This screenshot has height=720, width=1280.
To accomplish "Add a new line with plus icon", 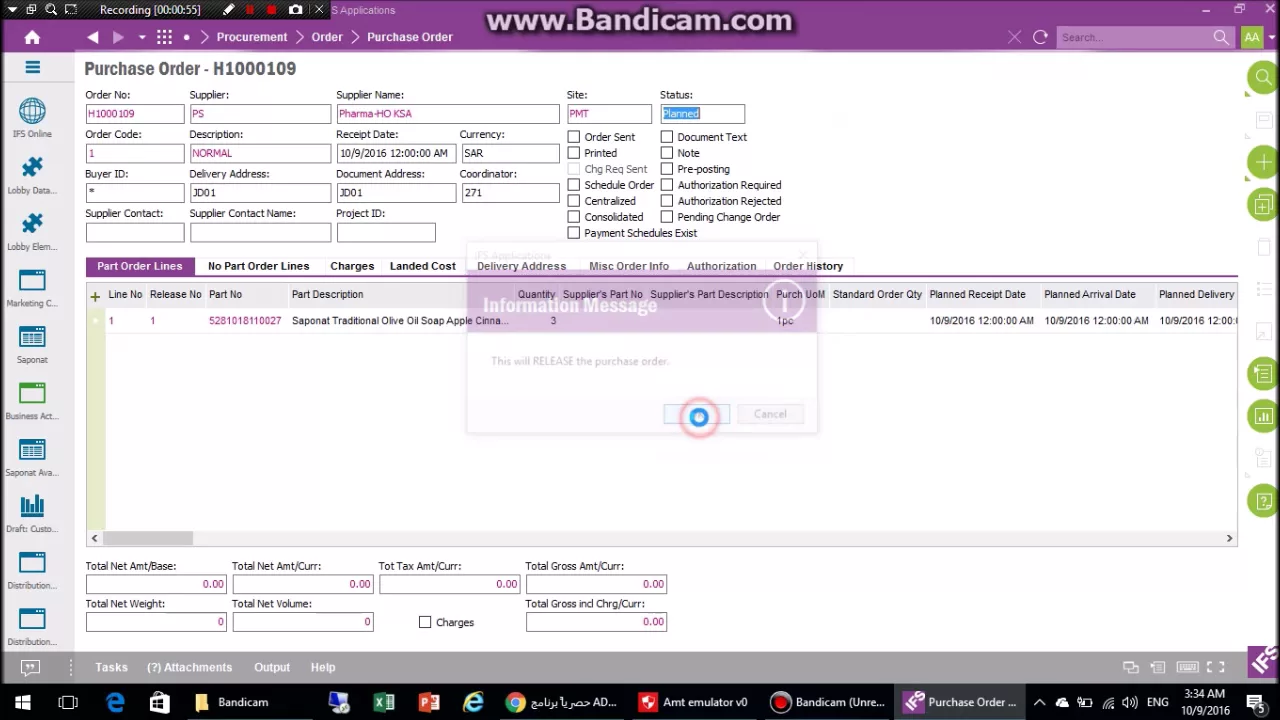I will [95, 296].
